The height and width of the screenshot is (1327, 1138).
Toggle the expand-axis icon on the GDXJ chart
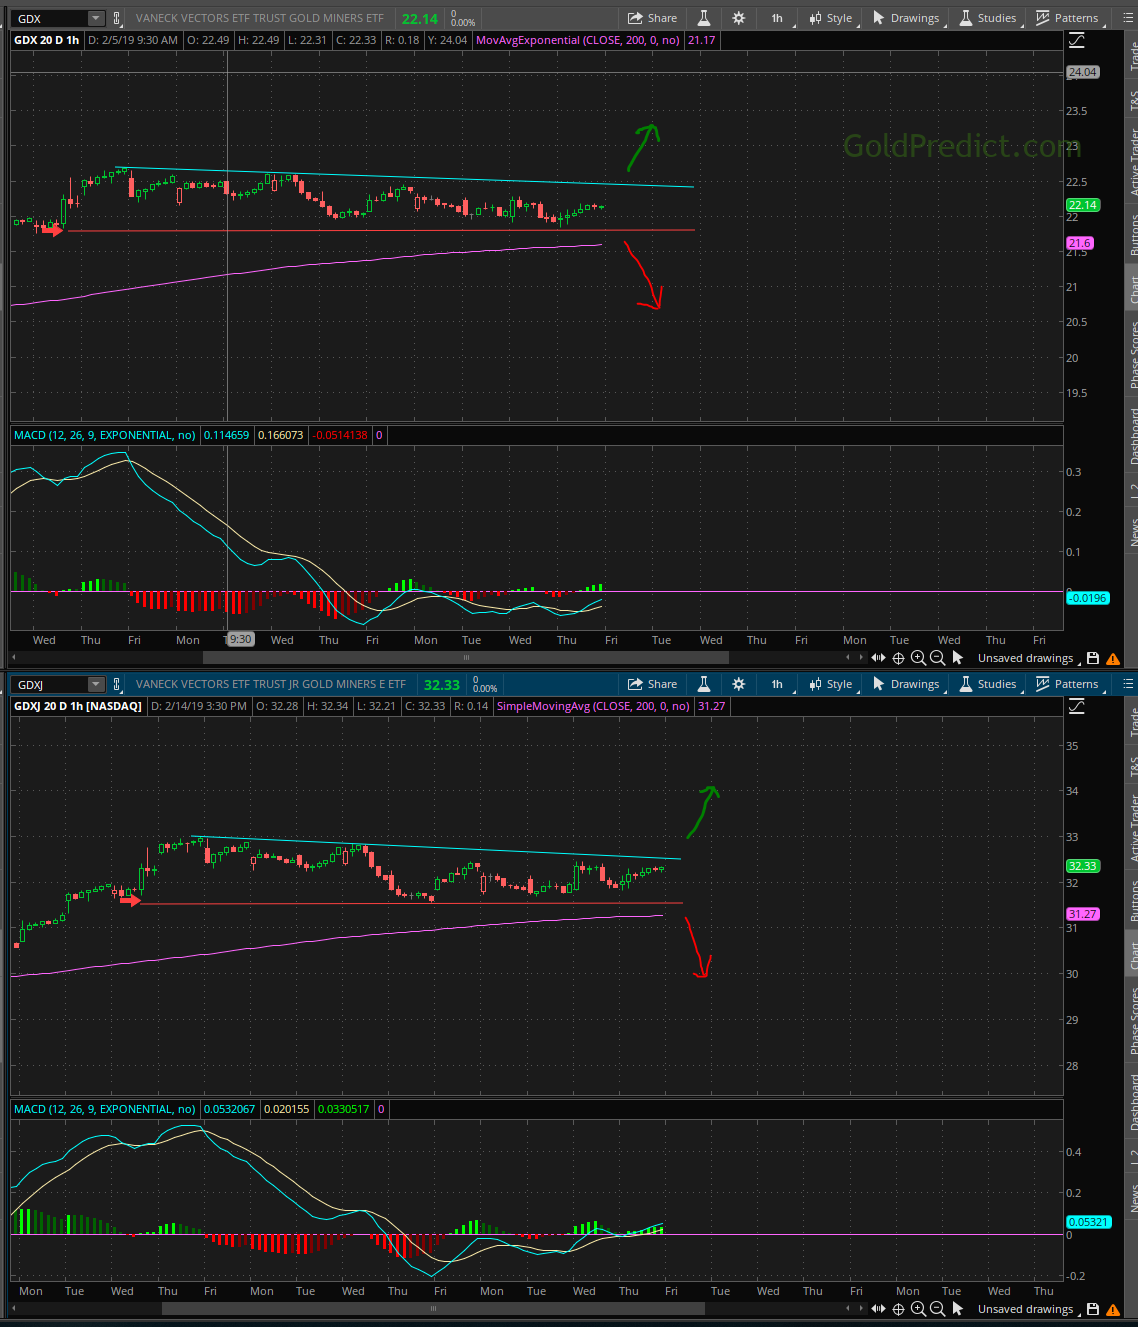click(x=1077, y=706)
